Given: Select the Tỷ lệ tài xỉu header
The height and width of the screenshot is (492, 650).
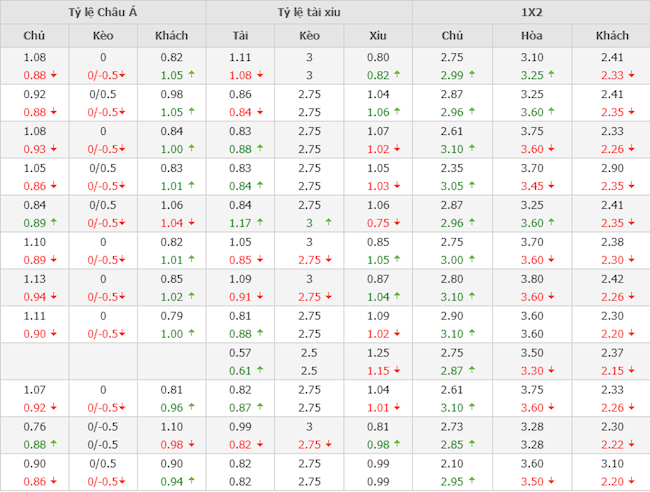Looking at the screenshot, I should [x=309, y=12].
